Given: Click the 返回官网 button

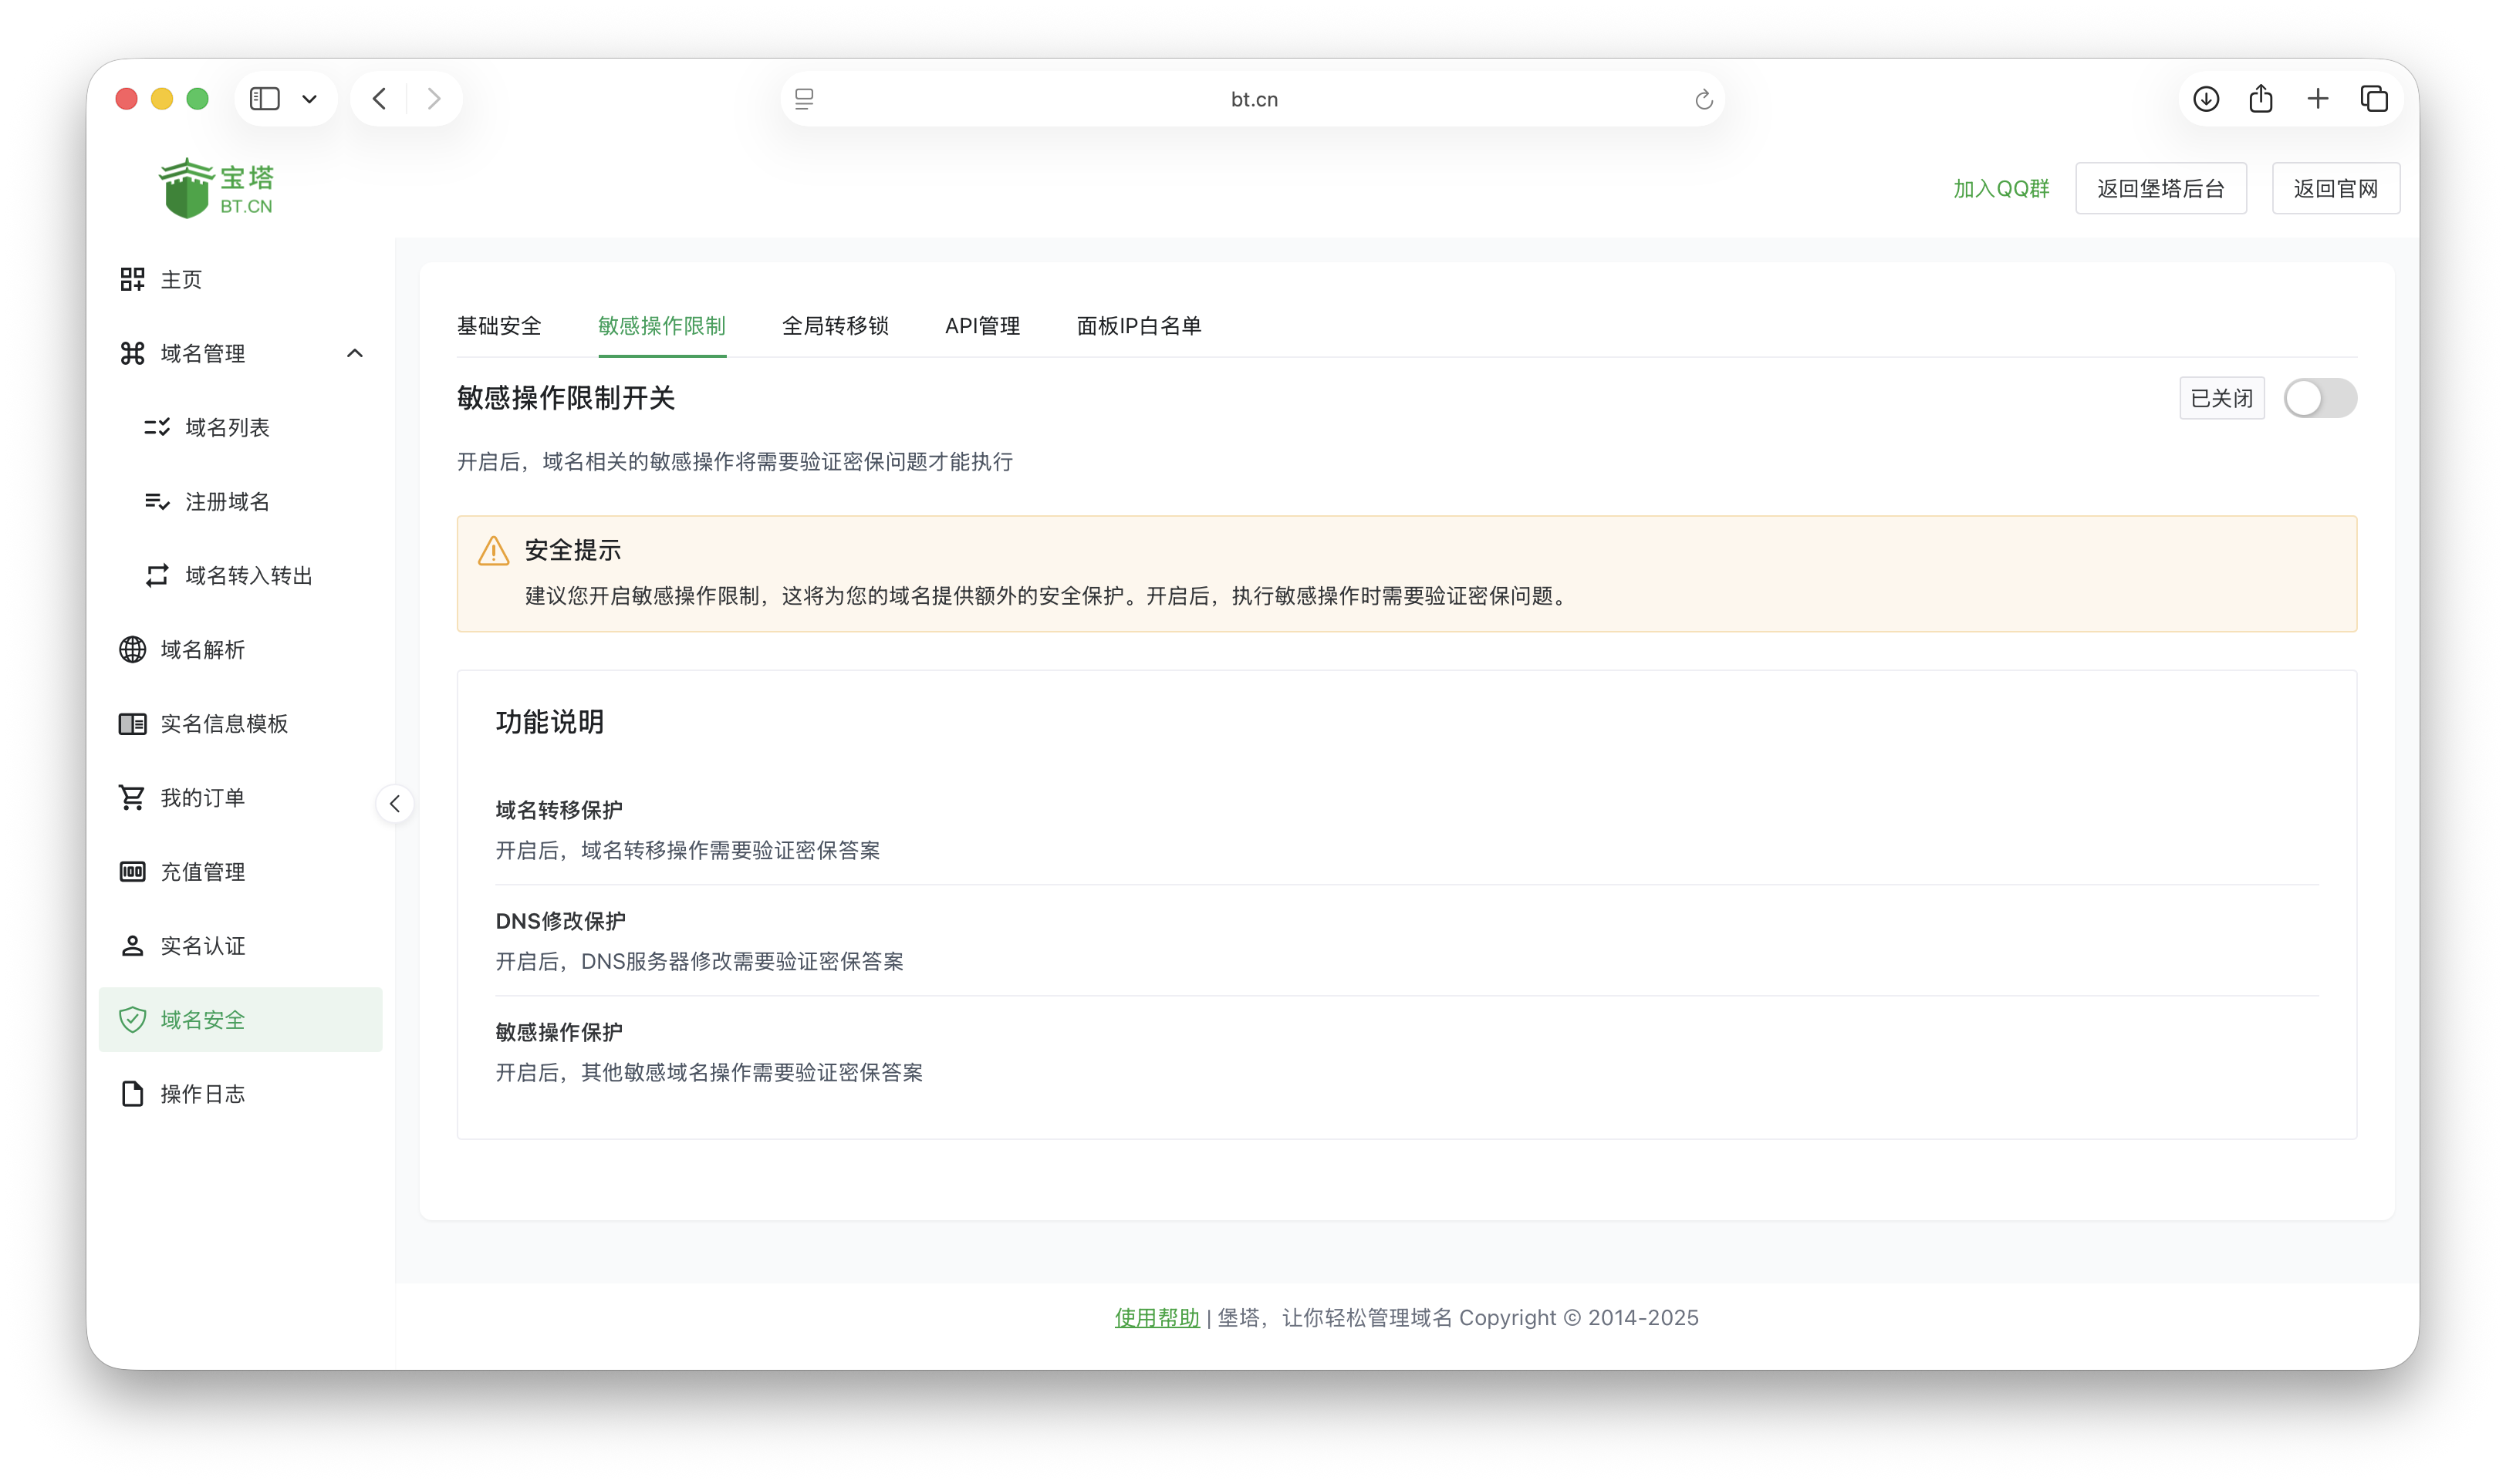Looking at the screenshot, I should (2336, 187).
